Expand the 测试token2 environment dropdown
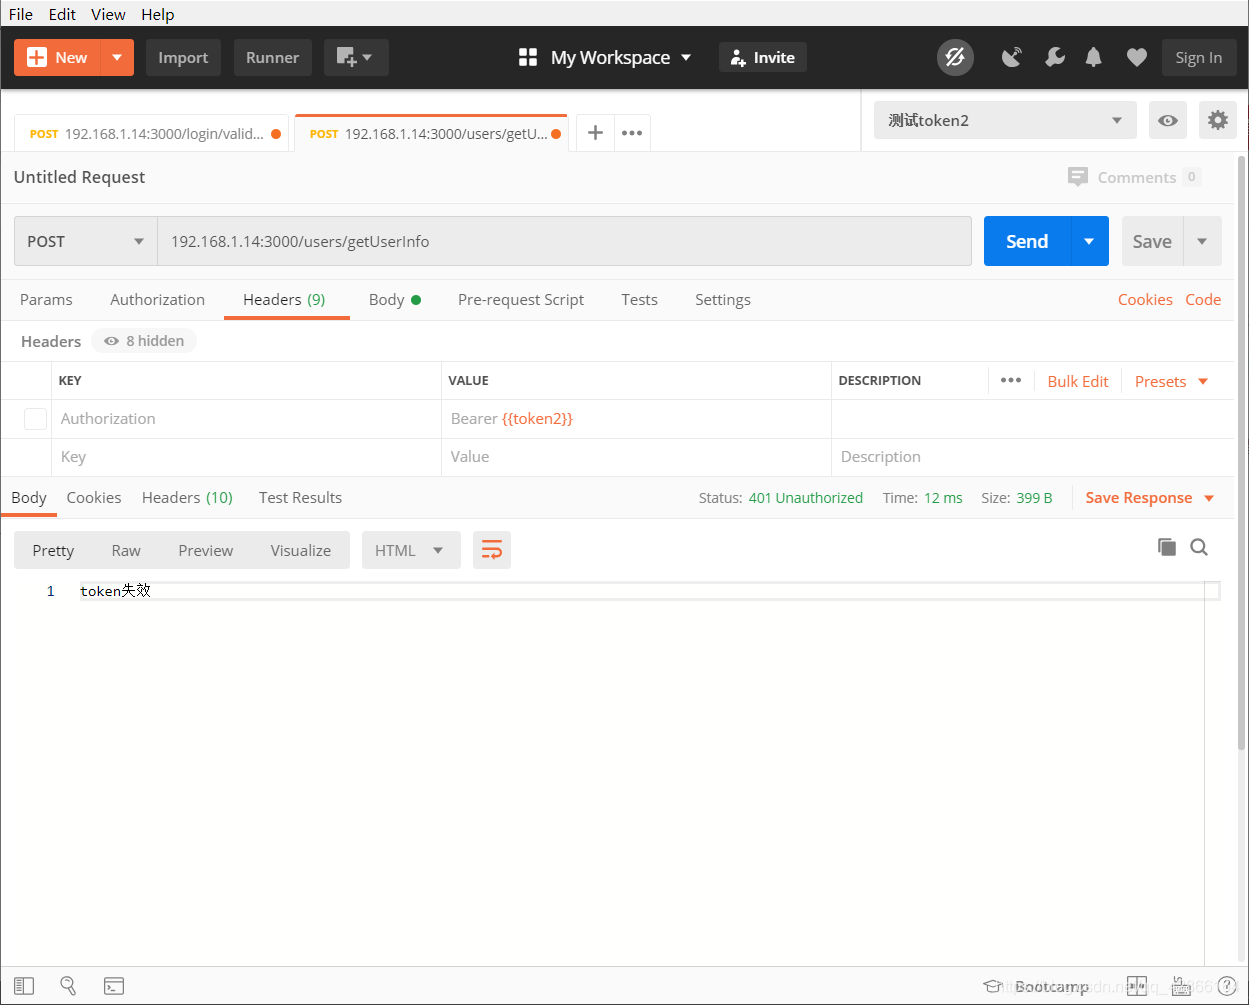 coord(1005,121)
